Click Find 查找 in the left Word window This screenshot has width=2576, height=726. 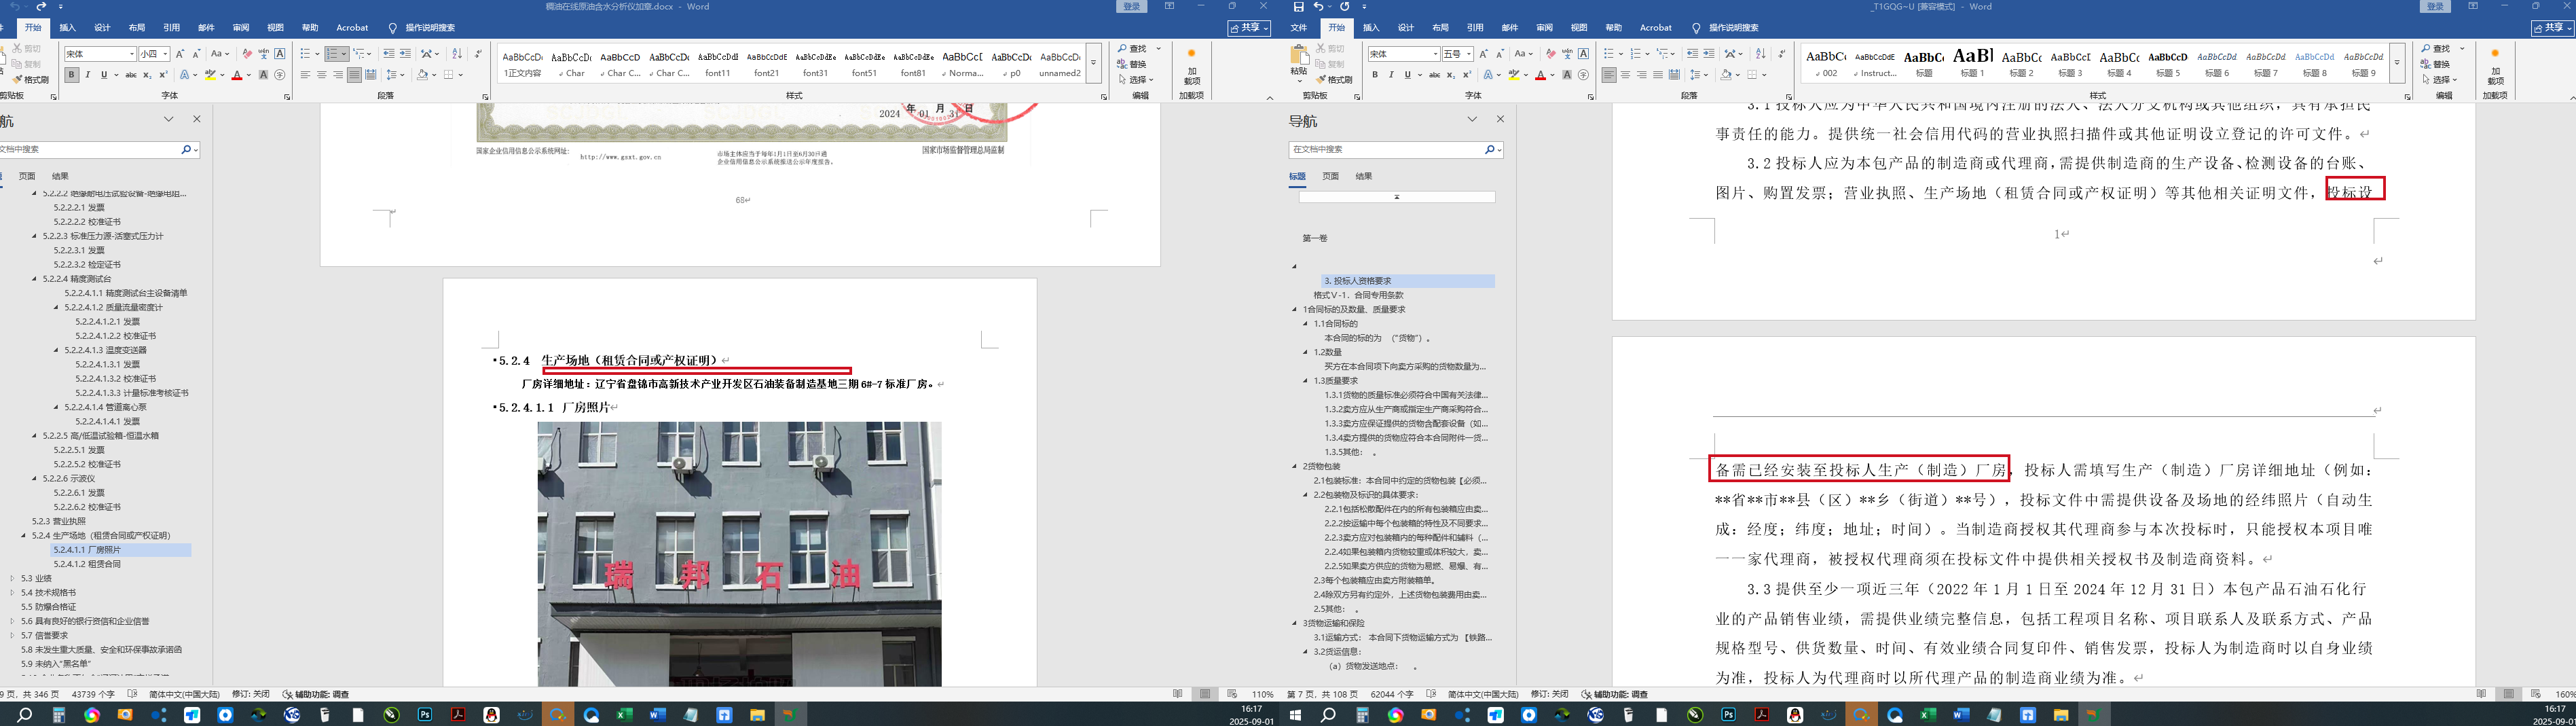1133,49
